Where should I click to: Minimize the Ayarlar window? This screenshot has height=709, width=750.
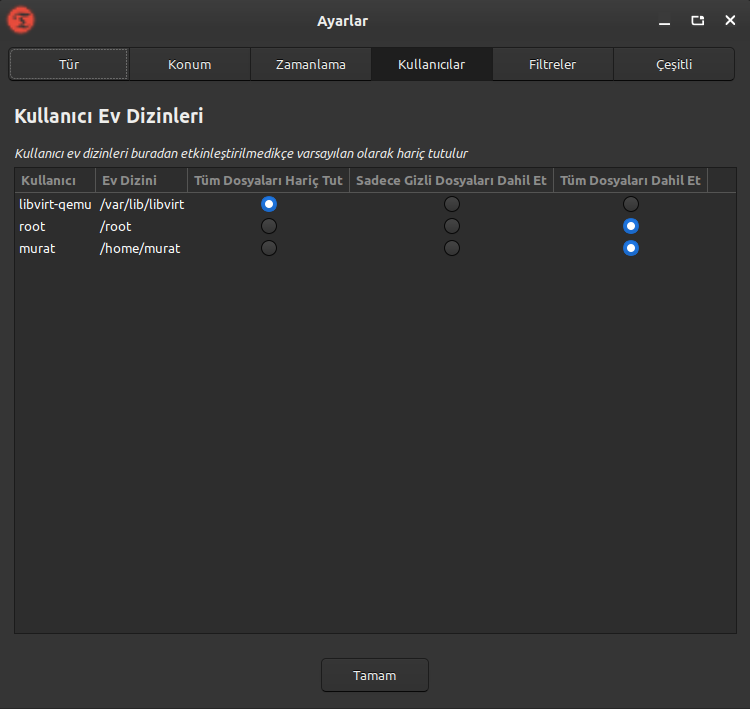(x=665, y=21)
